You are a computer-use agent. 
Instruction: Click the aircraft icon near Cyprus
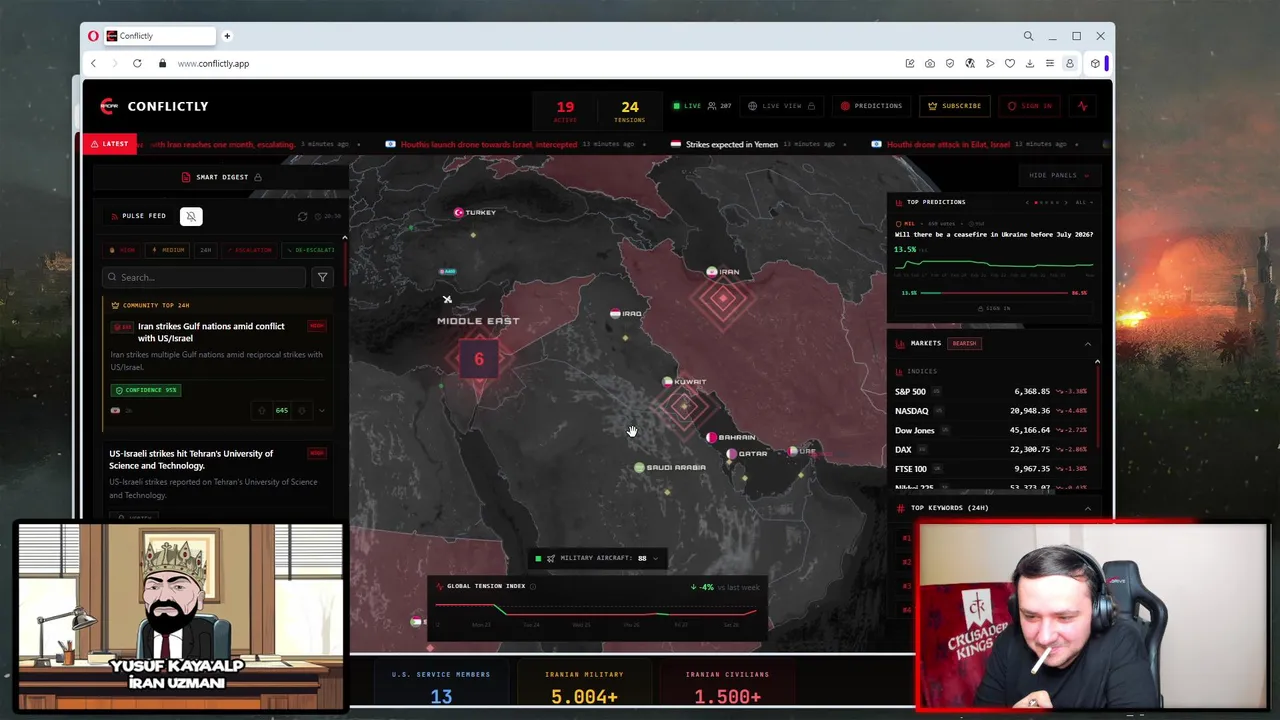coord(447,299)
